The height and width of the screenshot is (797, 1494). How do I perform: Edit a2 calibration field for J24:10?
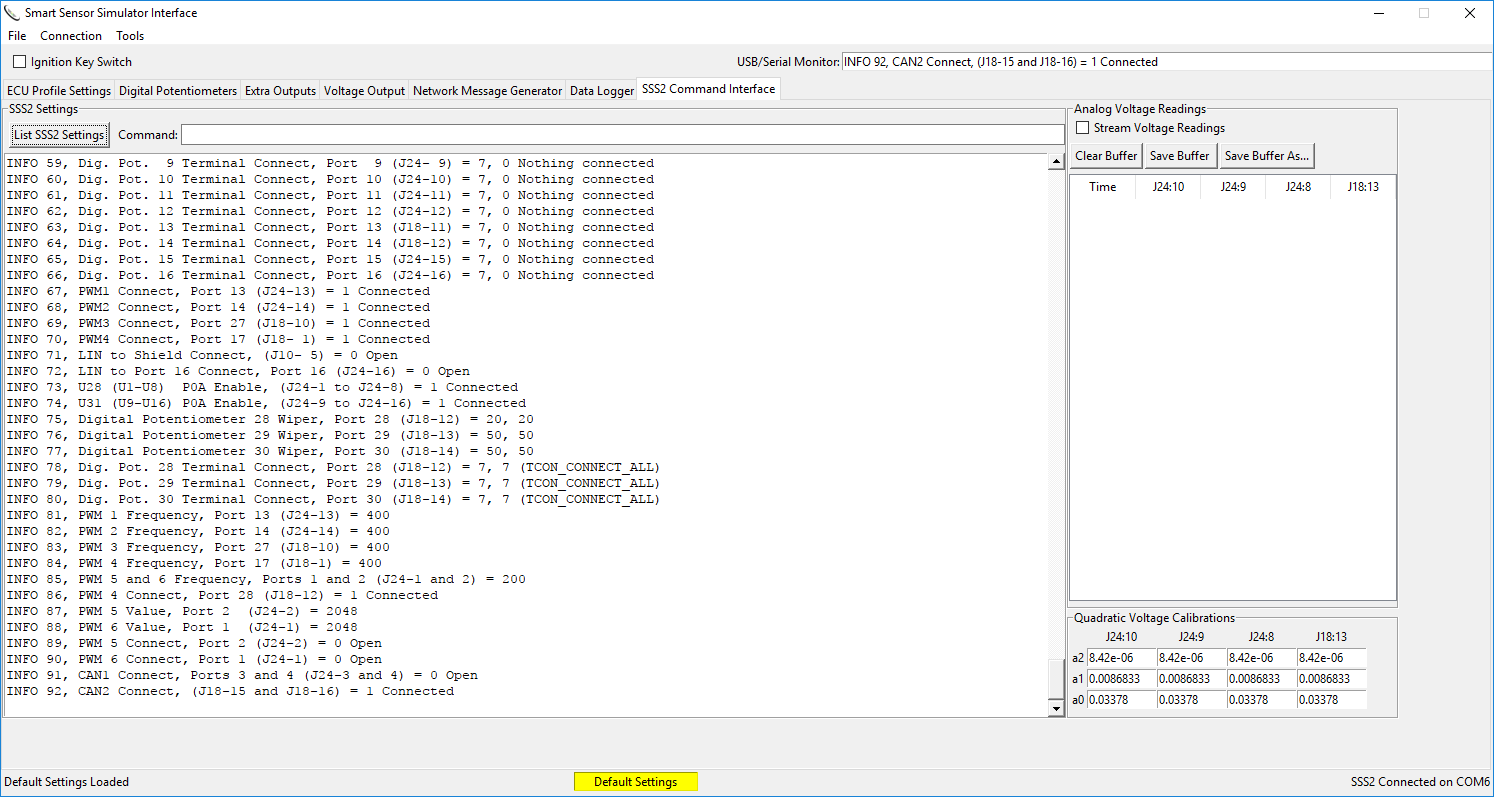pos(1121,658)
